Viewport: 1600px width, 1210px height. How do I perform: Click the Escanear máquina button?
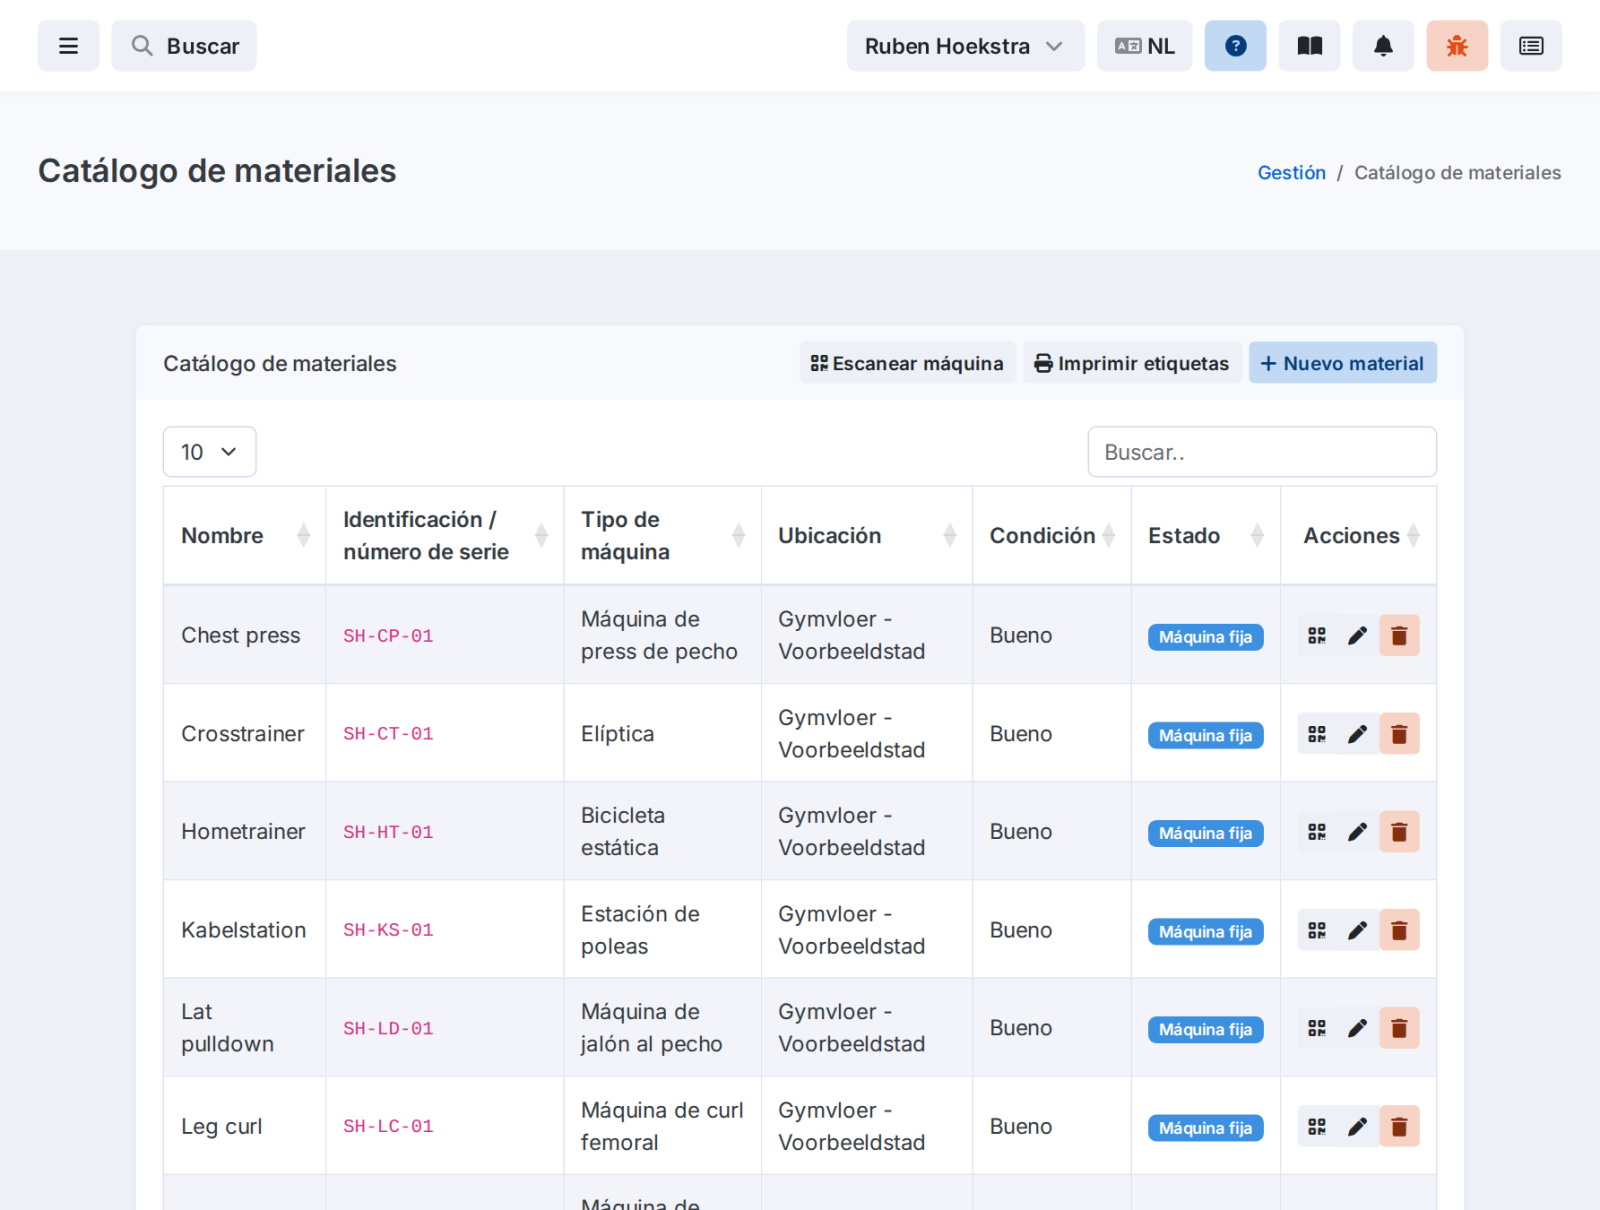pyautogui.click(x=907, y=363)
